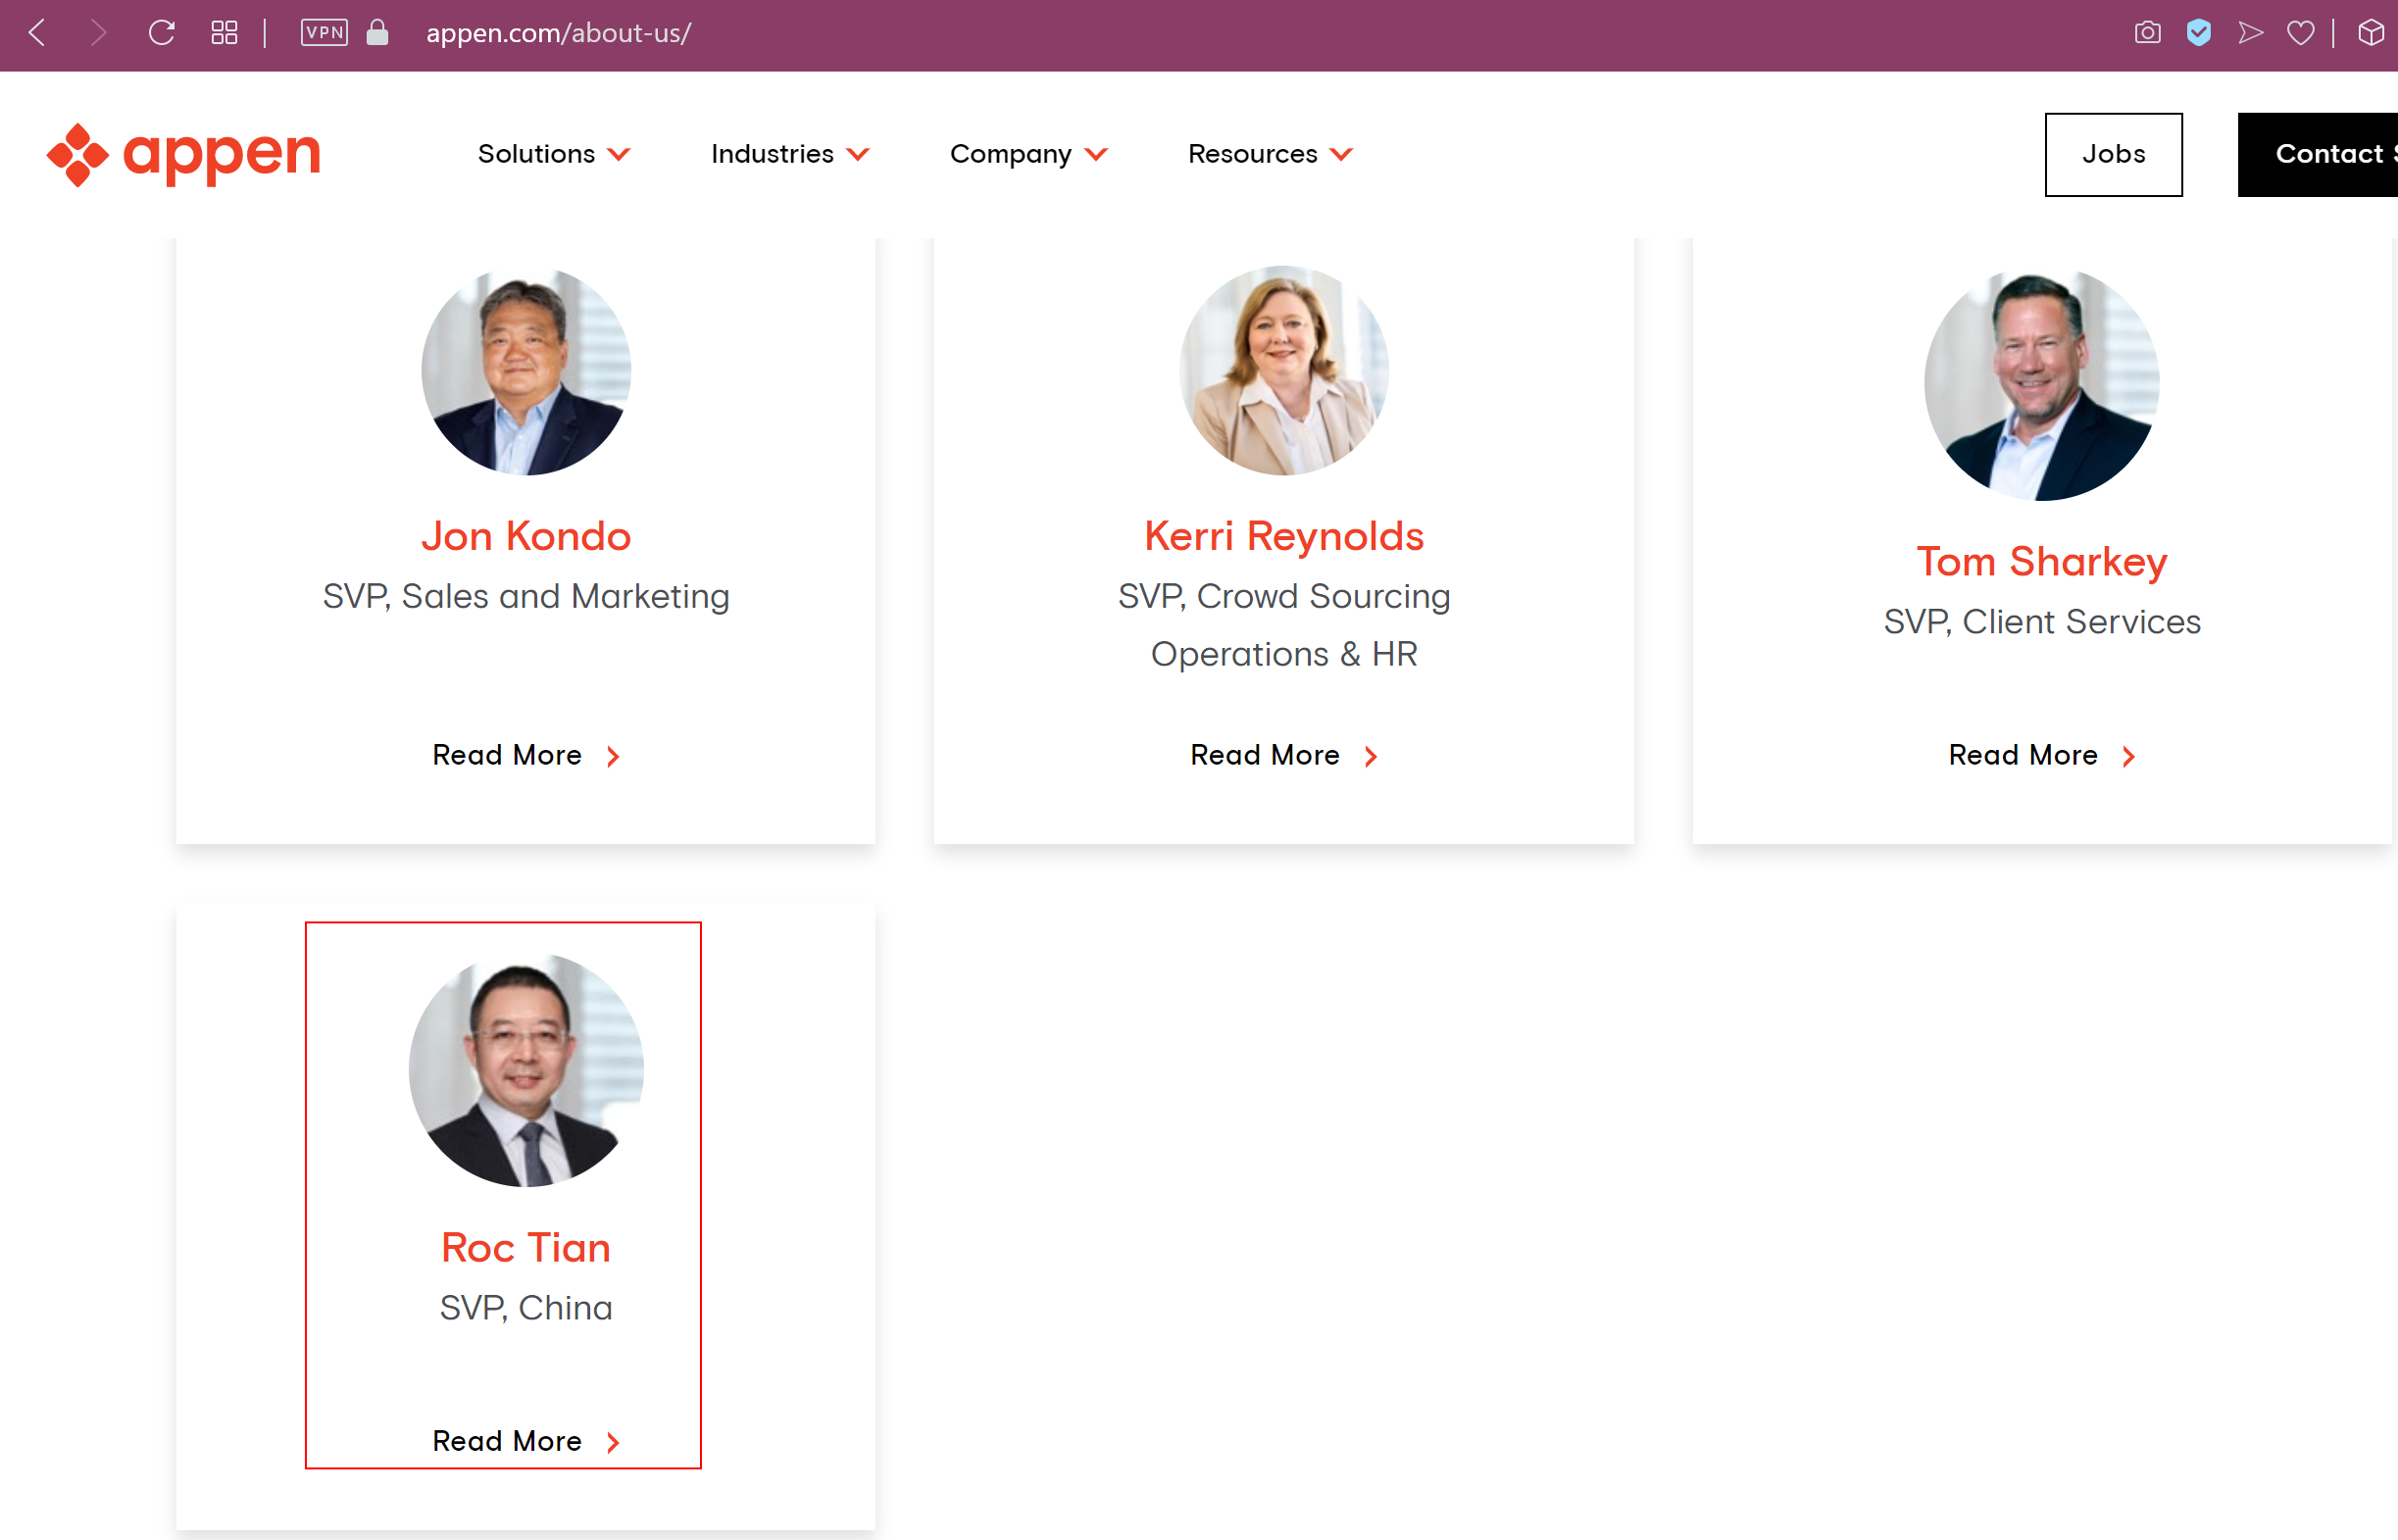2398x1540 pixels.
Task: Open the Resources menu
Action: pos(1252,154)
